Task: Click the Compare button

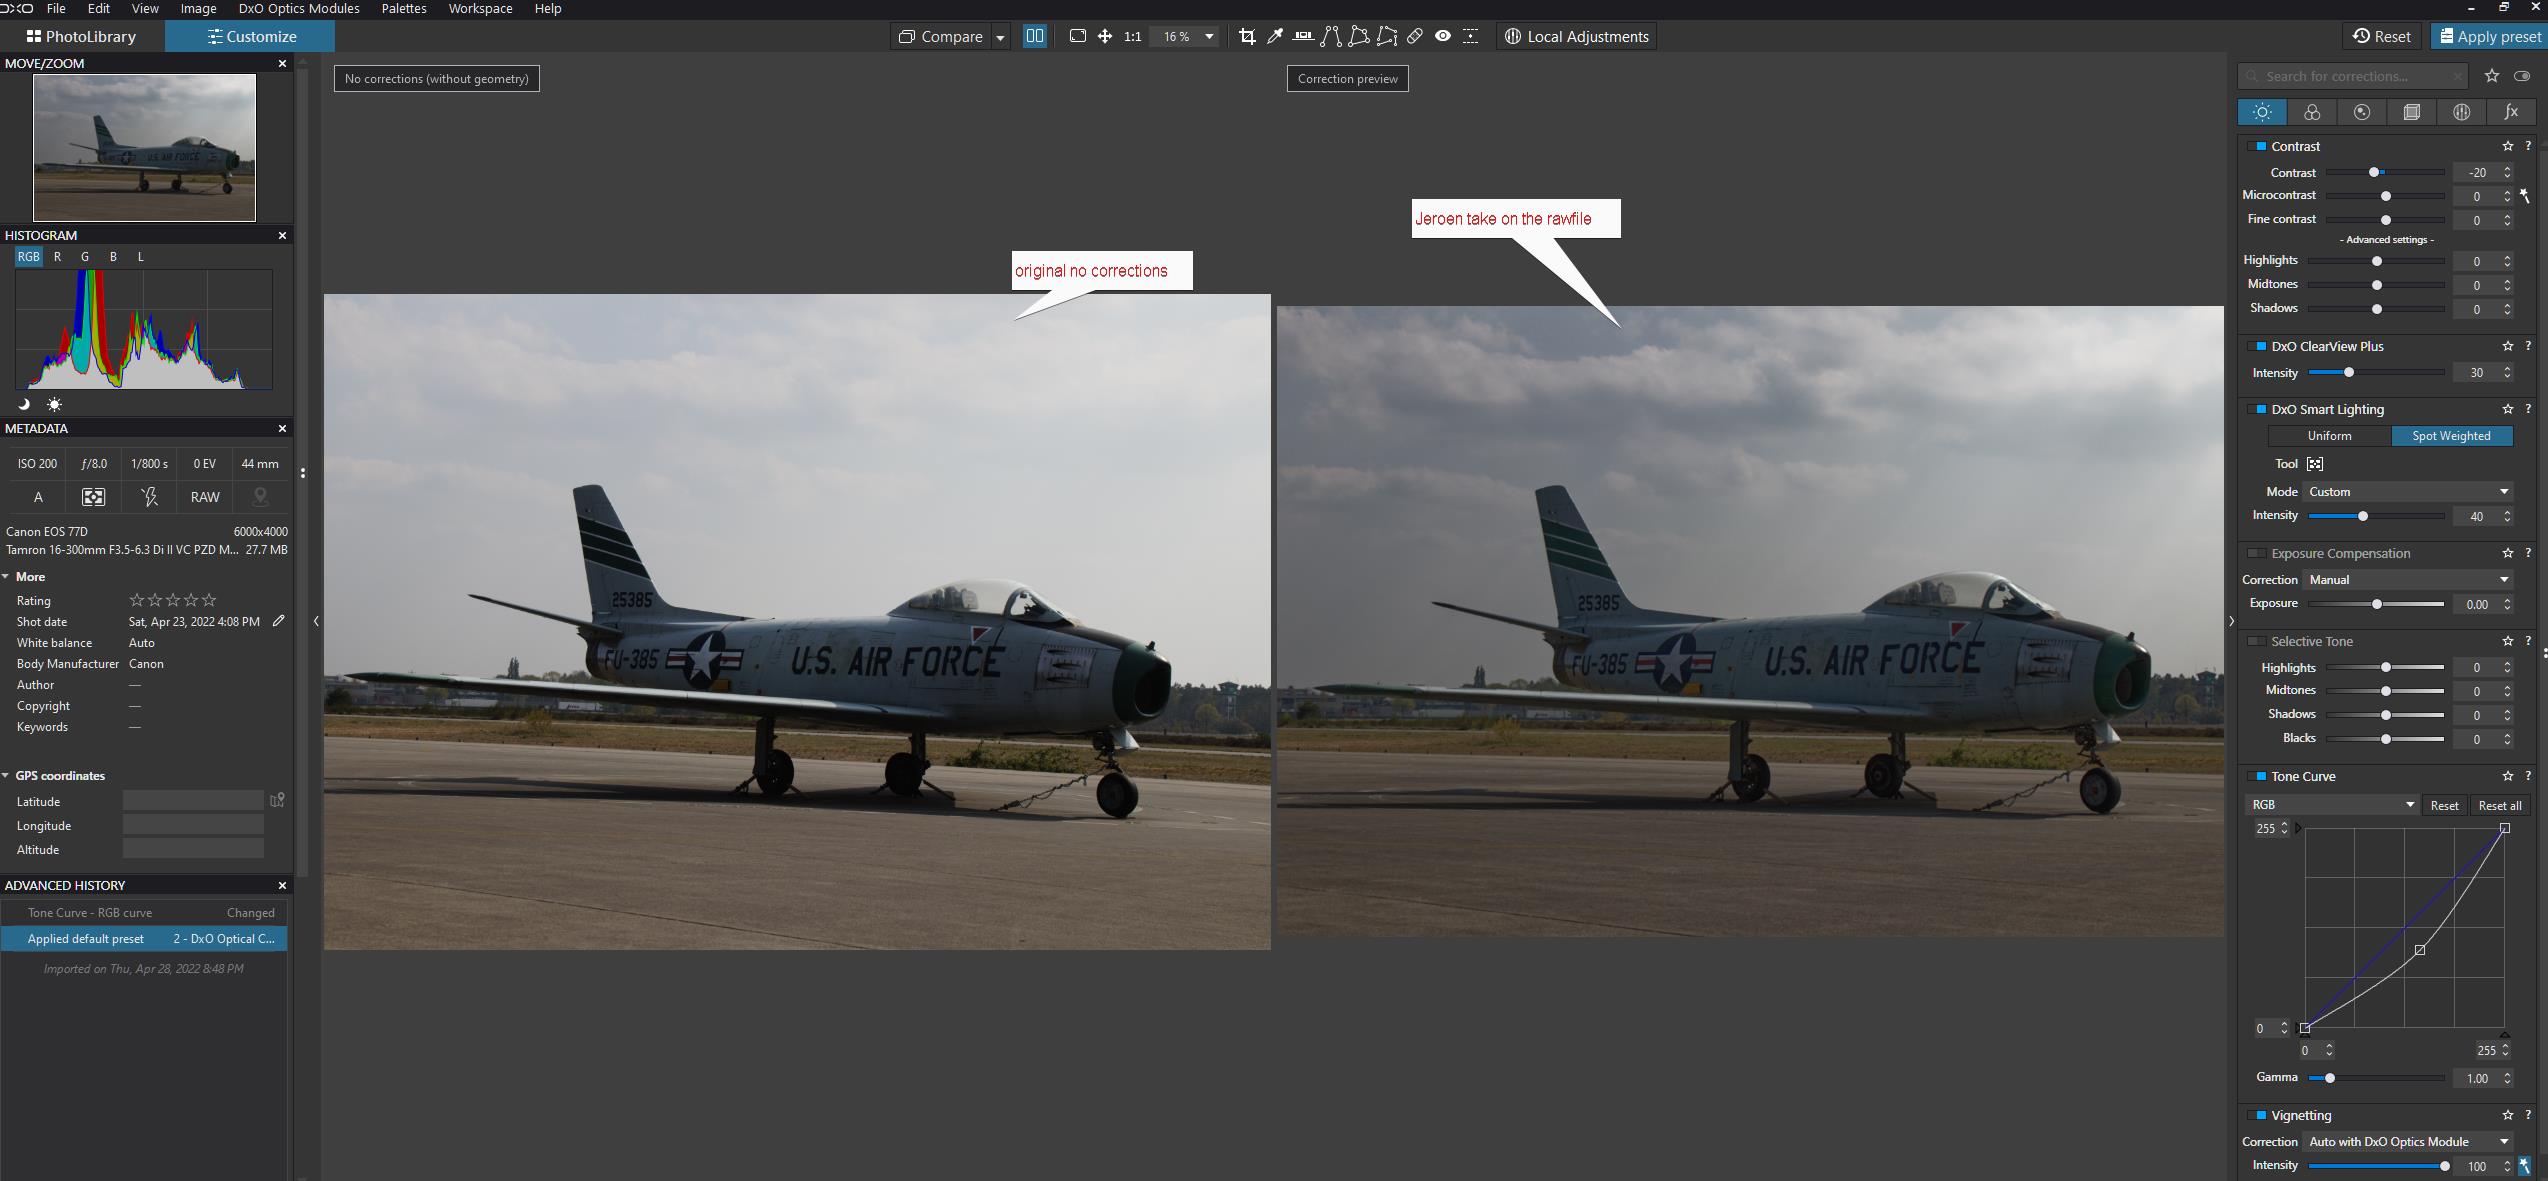Action: [941, 36]
